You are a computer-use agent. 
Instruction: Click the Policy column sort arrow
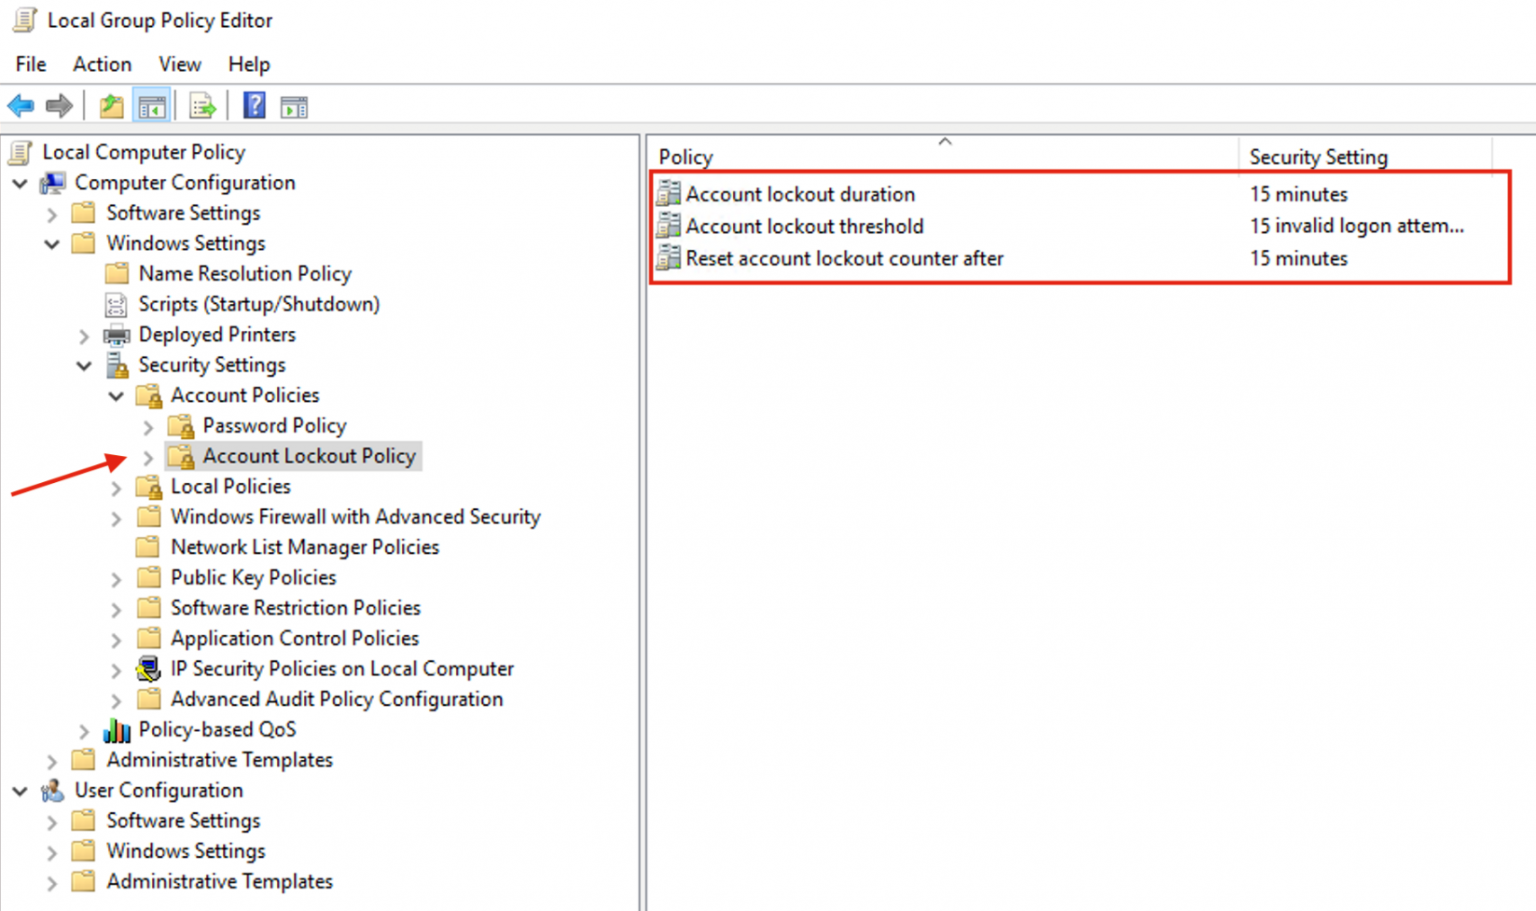click(944, 143)
